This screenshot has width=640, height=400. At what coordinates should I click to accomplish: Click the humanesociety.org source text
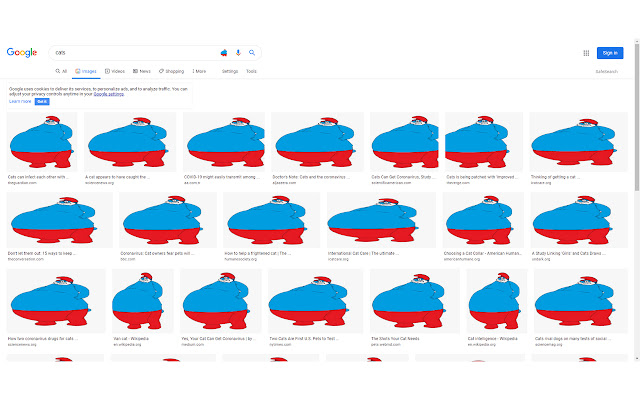click(x=240, y=259)
